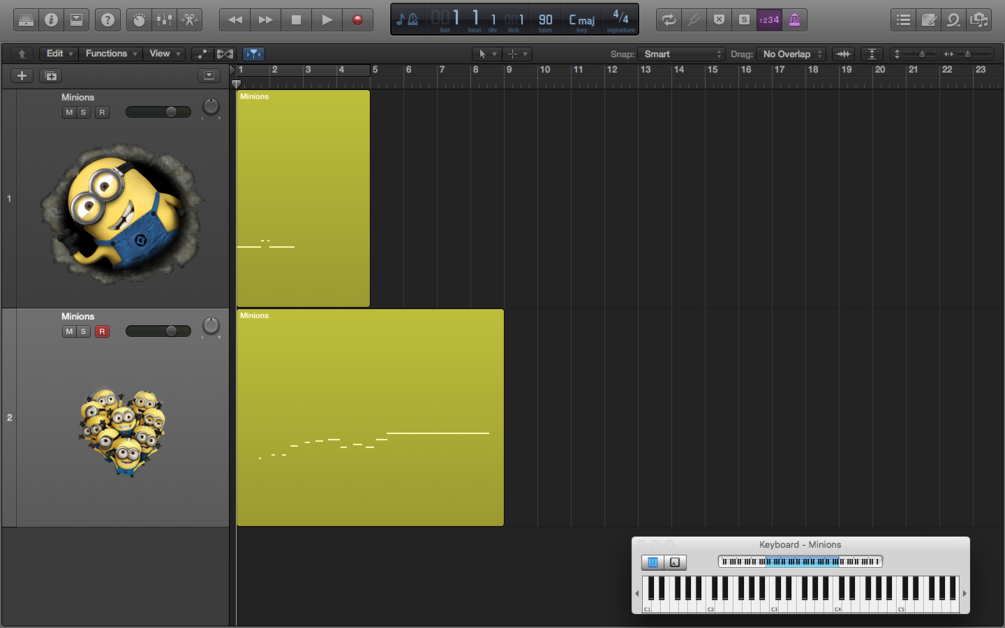Screen dimensions: 1005x628
Task: Open Quick Help question mark
Action: pos(108,20)
